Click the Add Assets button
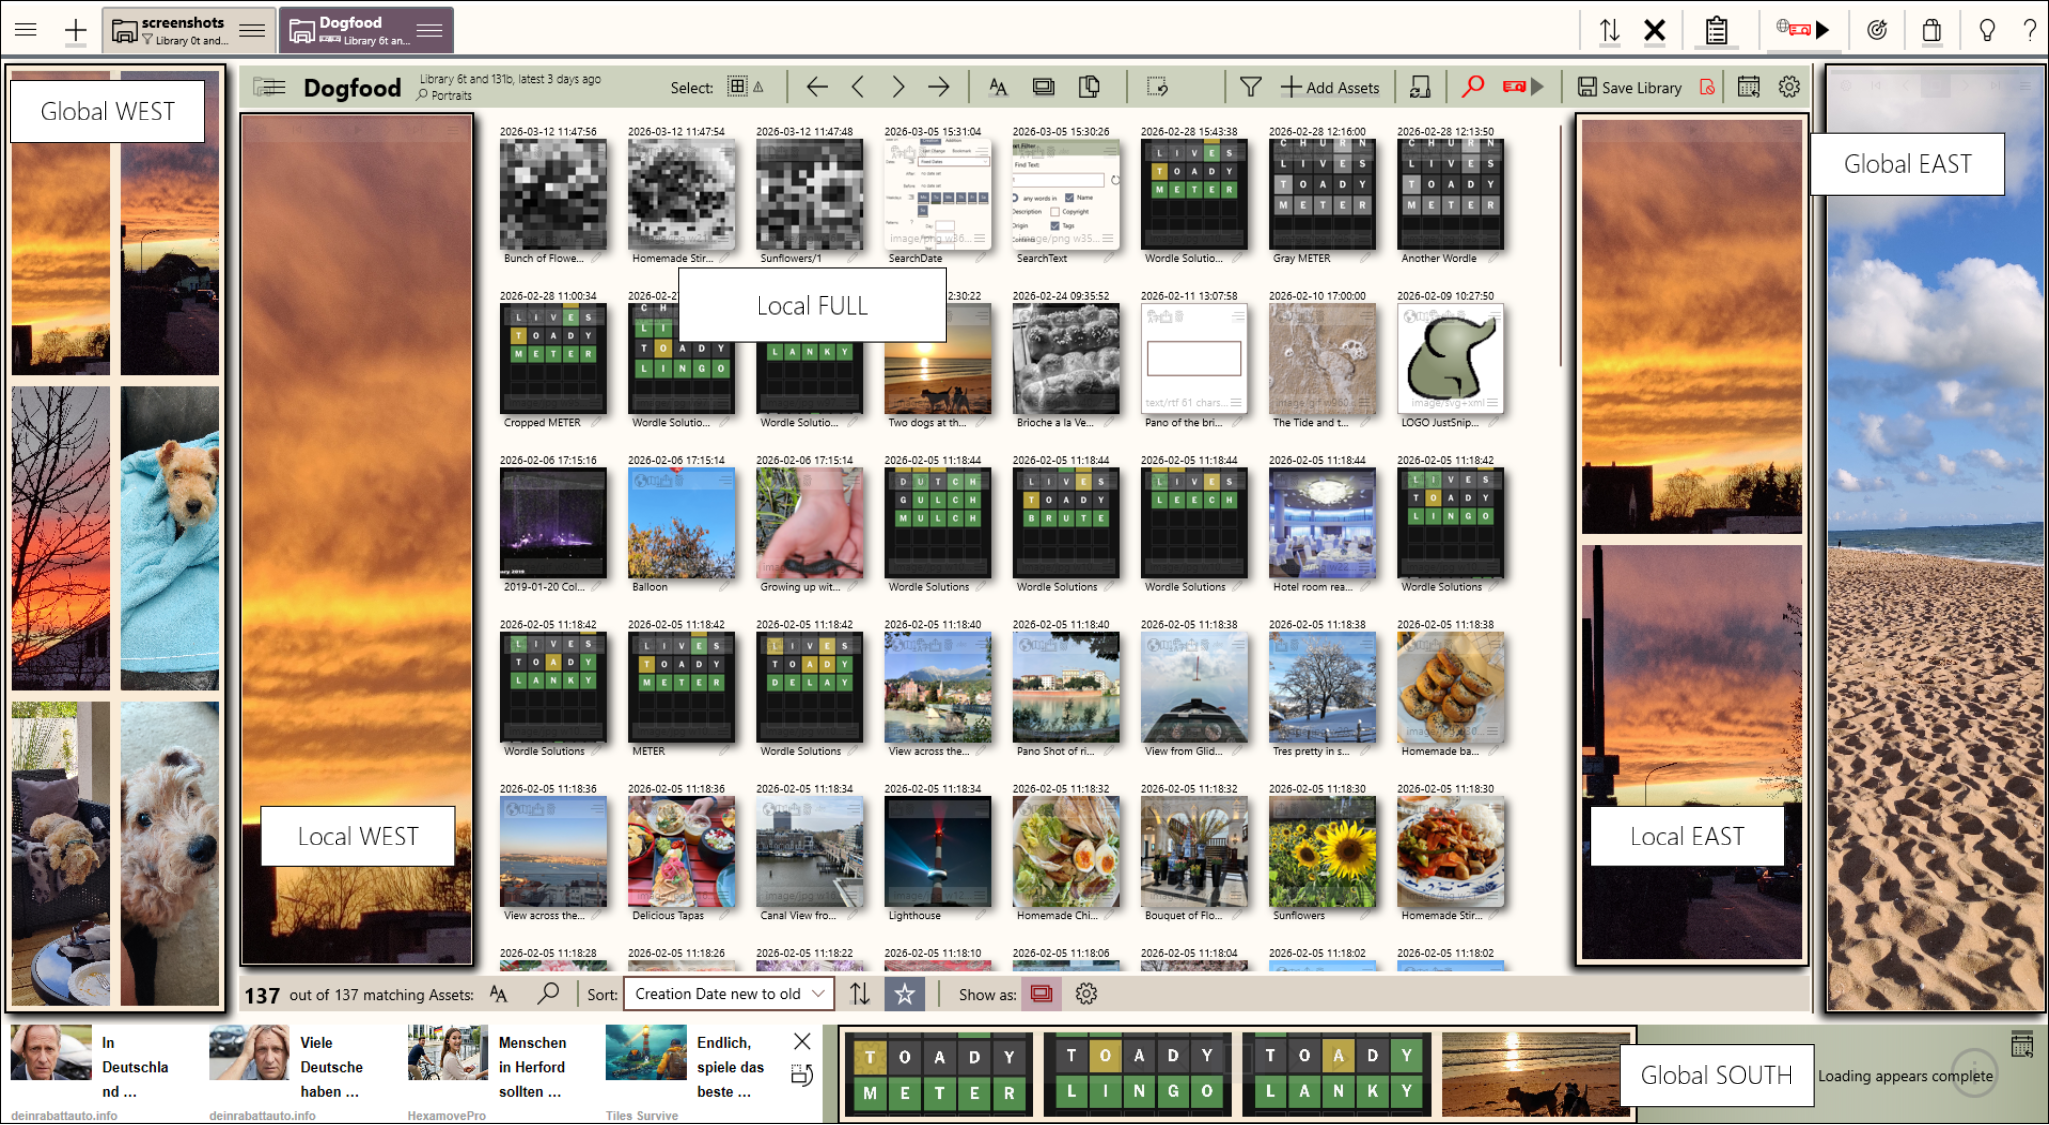 1330,88
